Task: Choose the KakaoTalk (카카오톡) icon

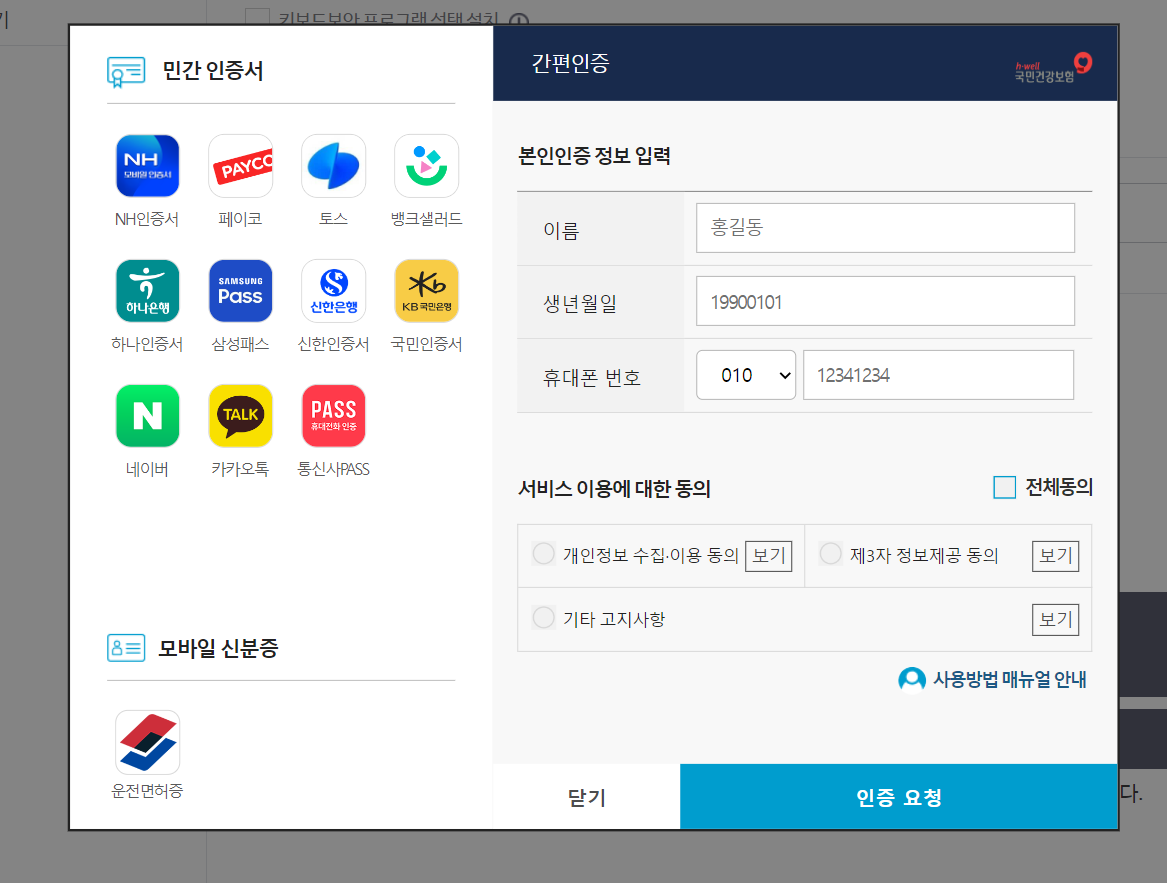Action: click(240, 416)
